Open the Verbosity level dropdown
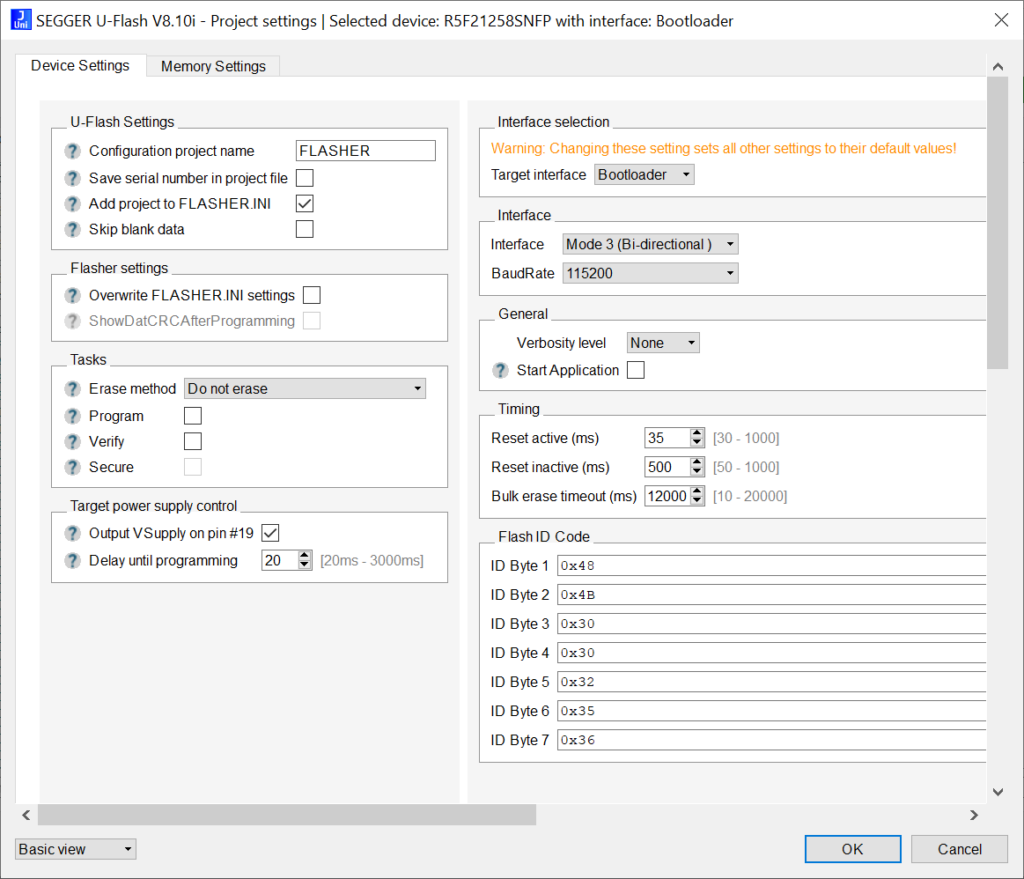This screenshot has height=879, width=1024. (x=663, y=343)
